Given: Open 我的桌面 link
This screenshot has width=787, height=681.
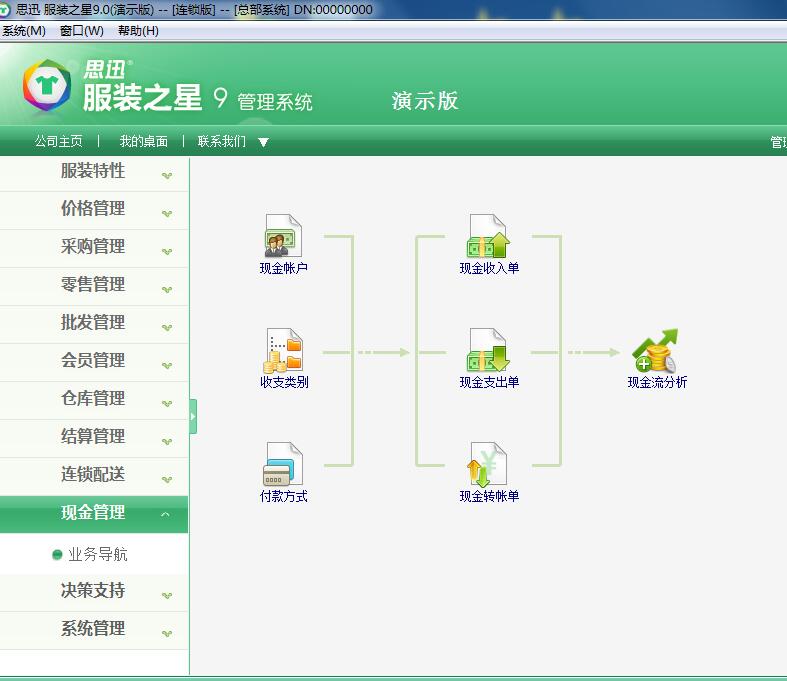Looking at the screenshot, I should [x=144, y=142].
